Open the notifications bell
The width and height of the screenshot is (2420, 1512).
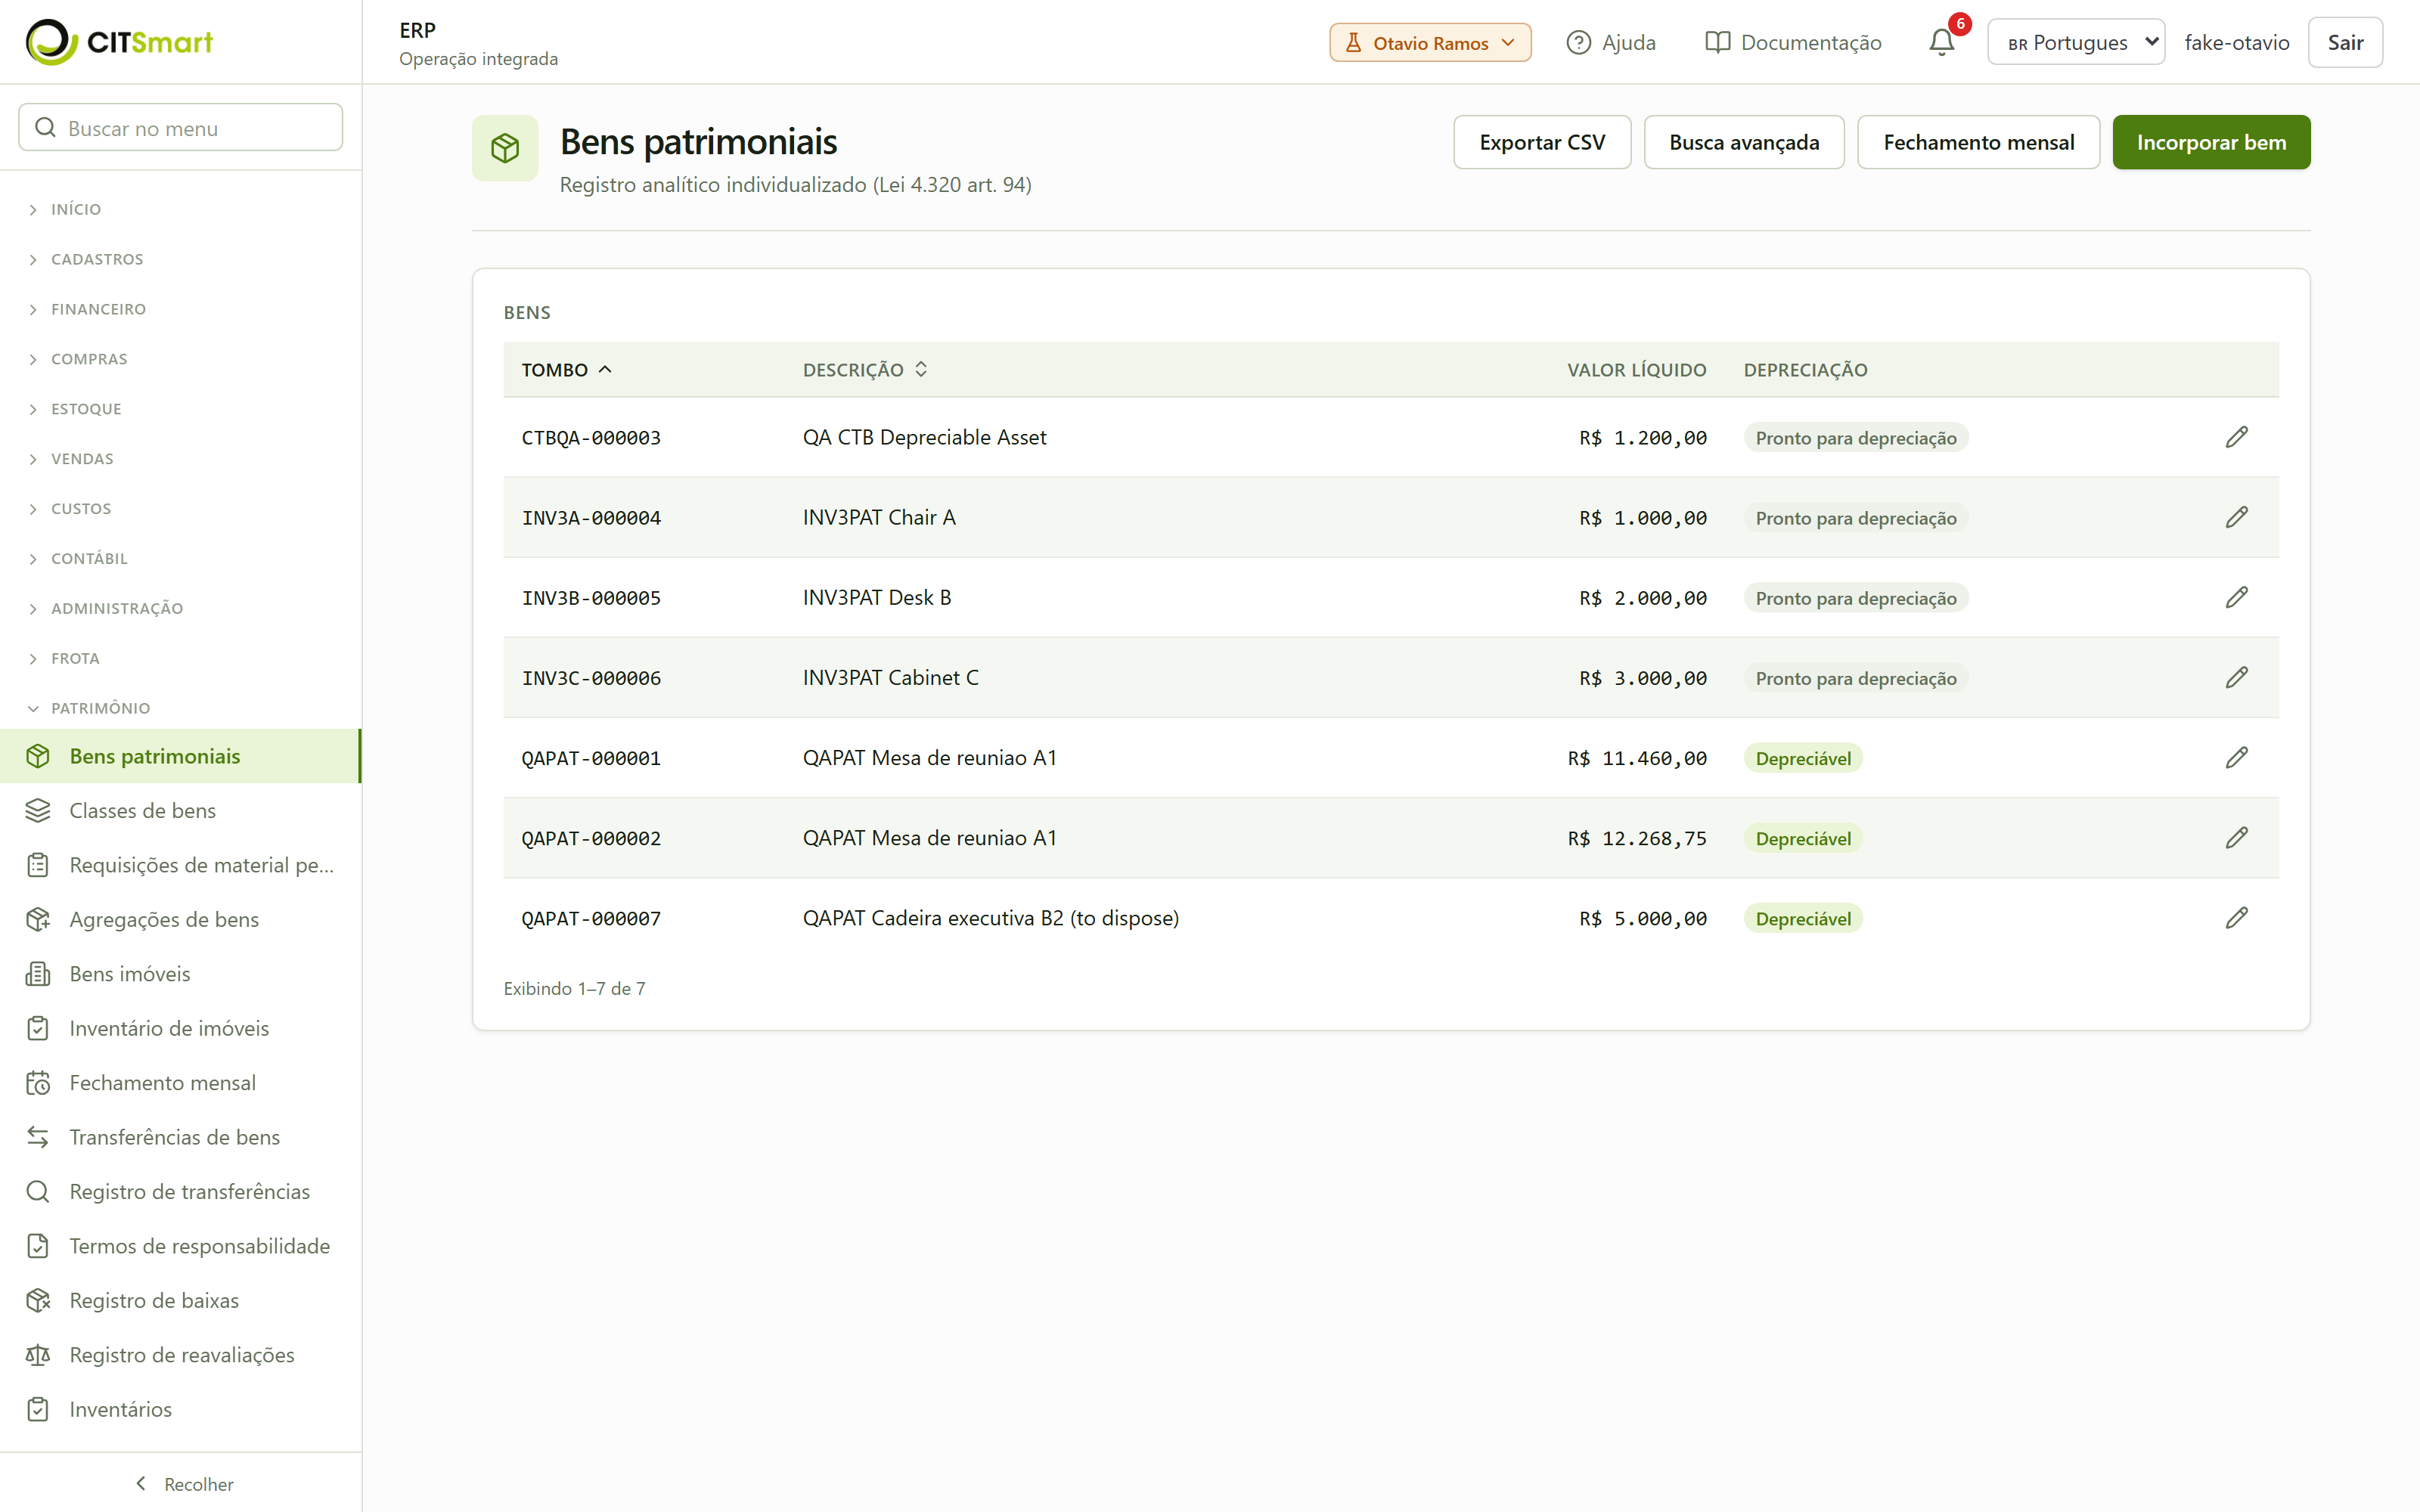point(1942,42)
